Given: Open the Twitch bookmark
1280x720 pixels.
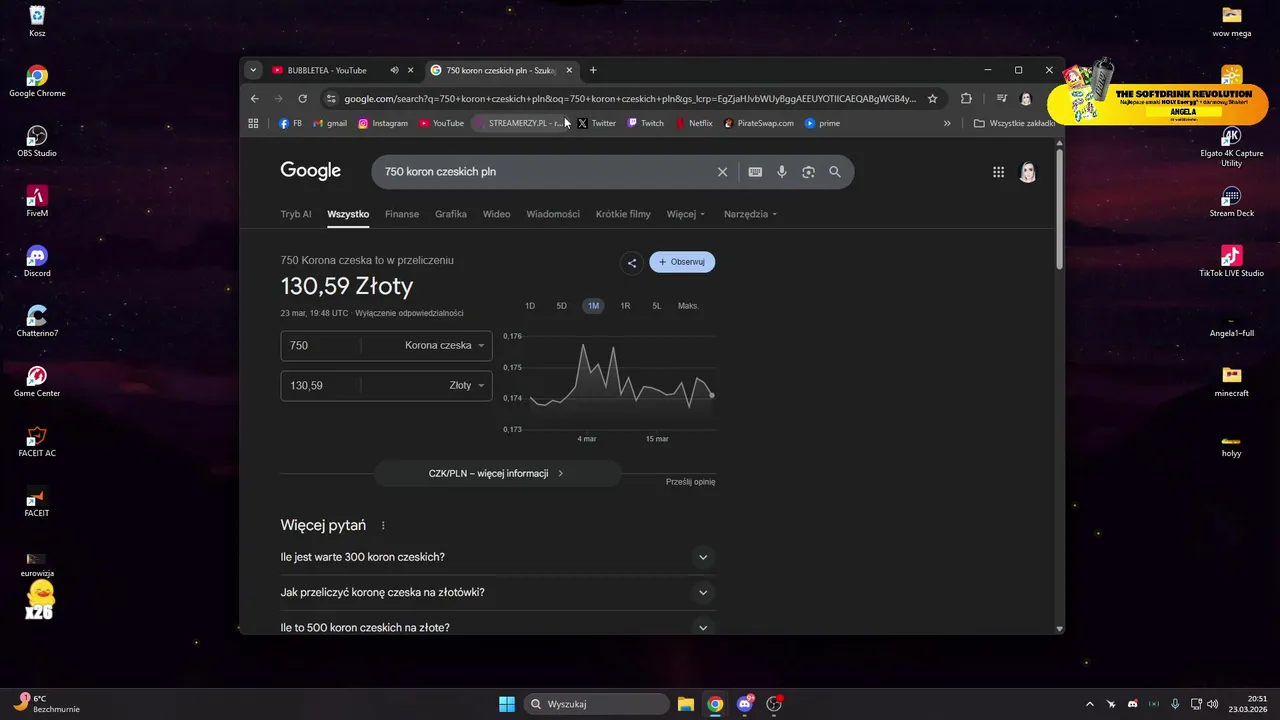Looking at the screenshot, I should coord(645,123).
